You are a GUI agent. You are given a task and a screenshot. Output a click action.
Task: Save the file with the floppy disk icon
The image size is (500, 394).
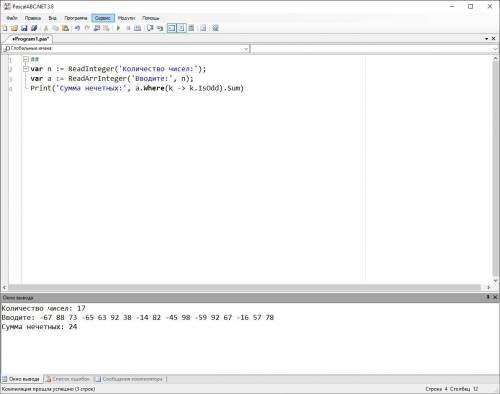click(x=24, y=28)
